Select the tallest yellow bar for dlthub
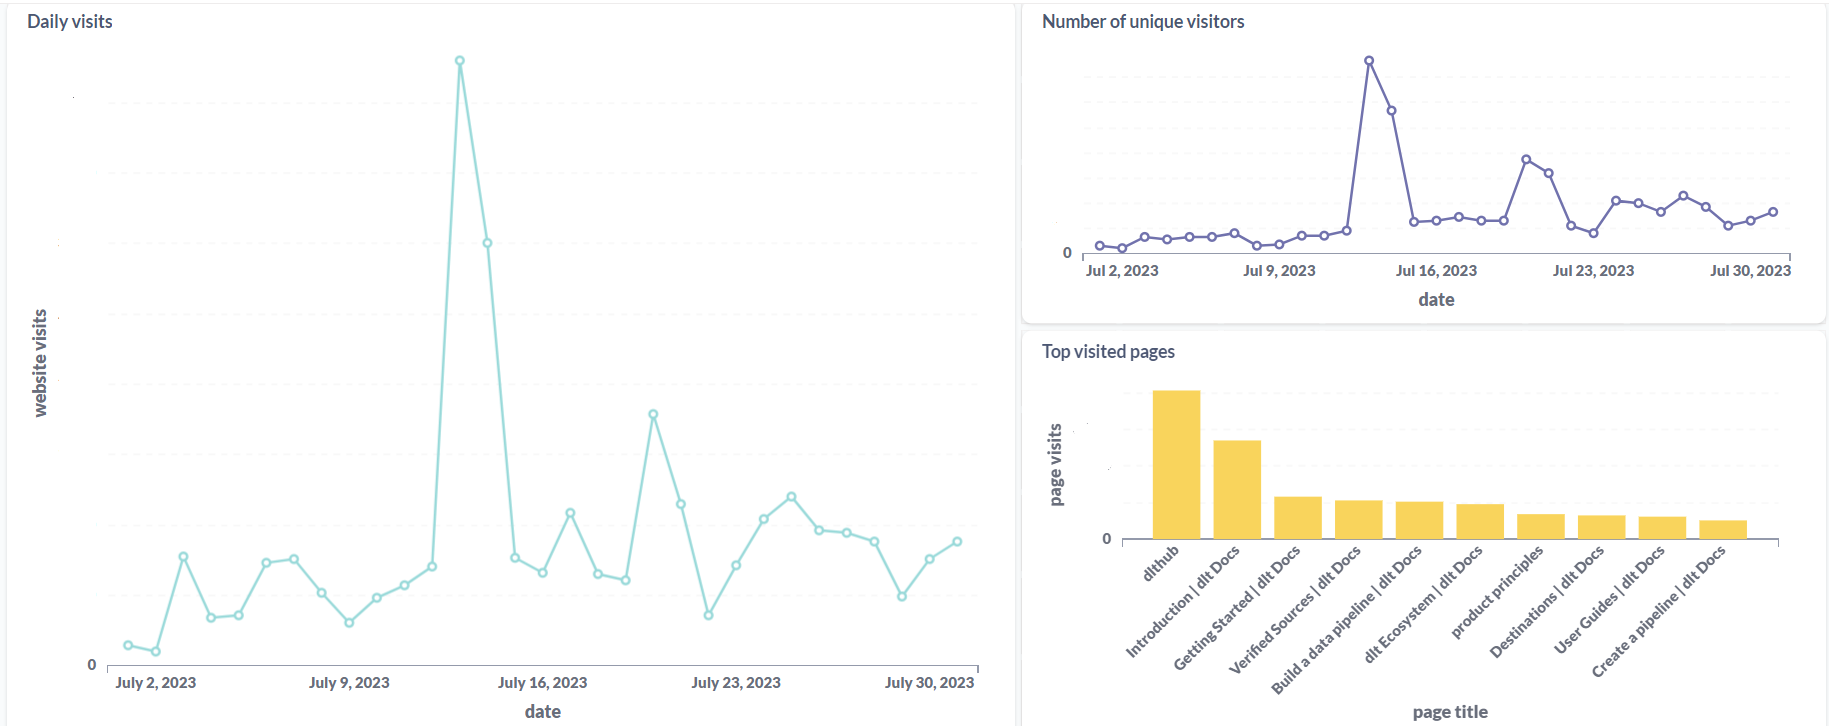The image size is (1829, 726). tap(1176, 464)
